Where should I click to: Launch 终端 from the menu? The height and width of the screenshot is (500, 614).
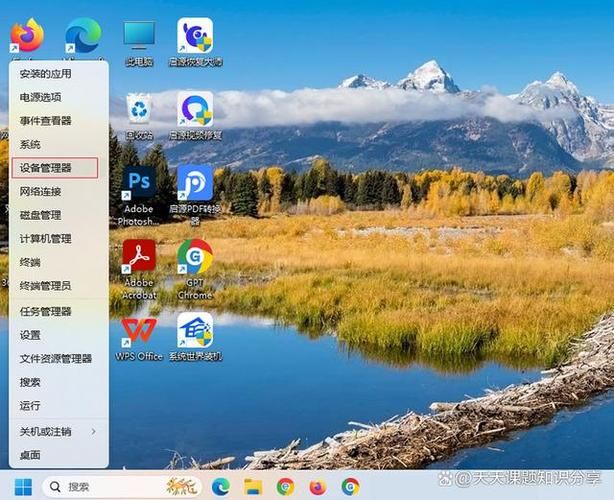tap(59, 262)
